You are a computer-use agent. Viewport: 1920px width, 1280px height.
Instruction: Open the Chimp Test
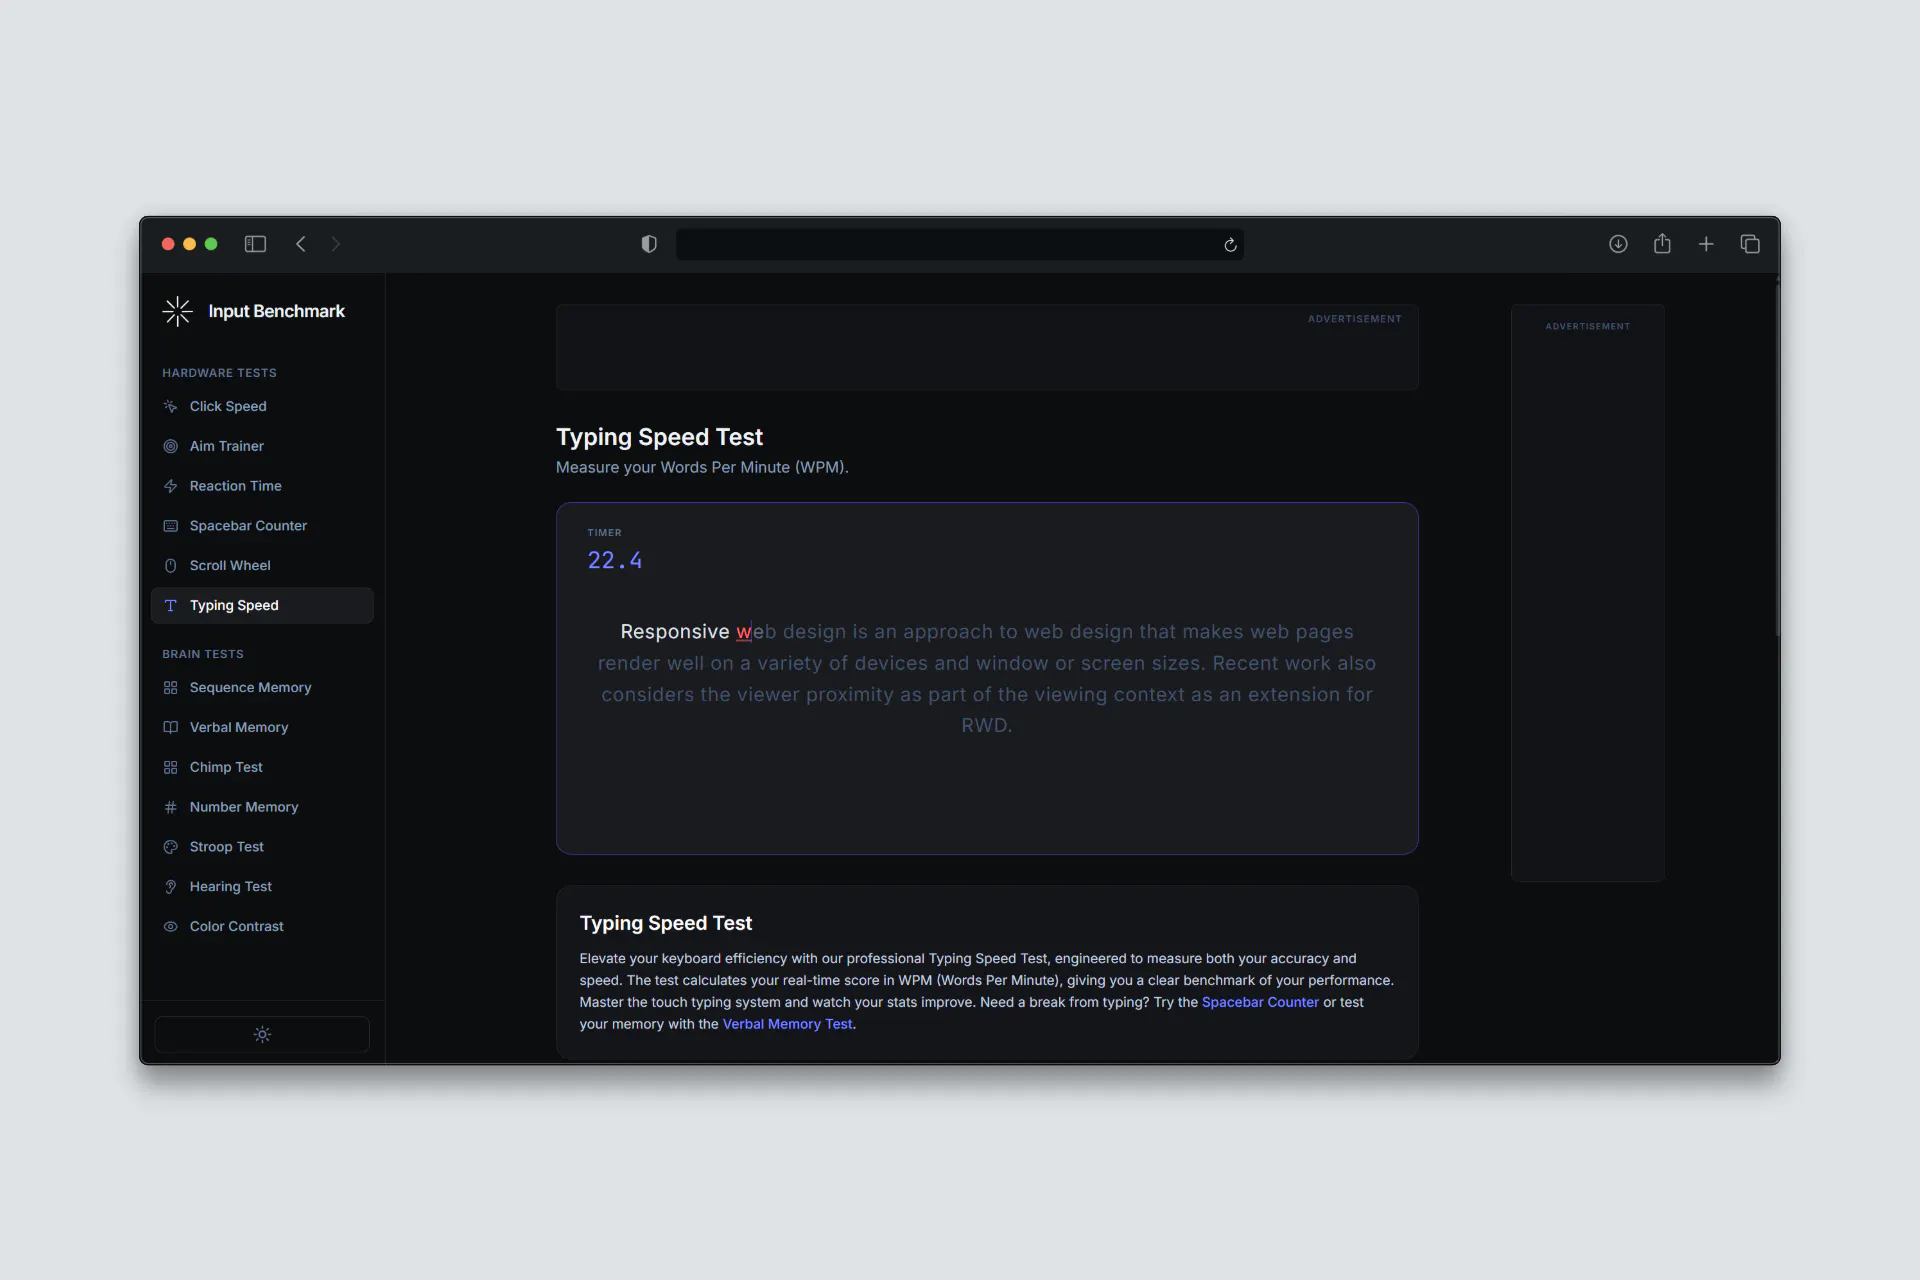point(262,768)
